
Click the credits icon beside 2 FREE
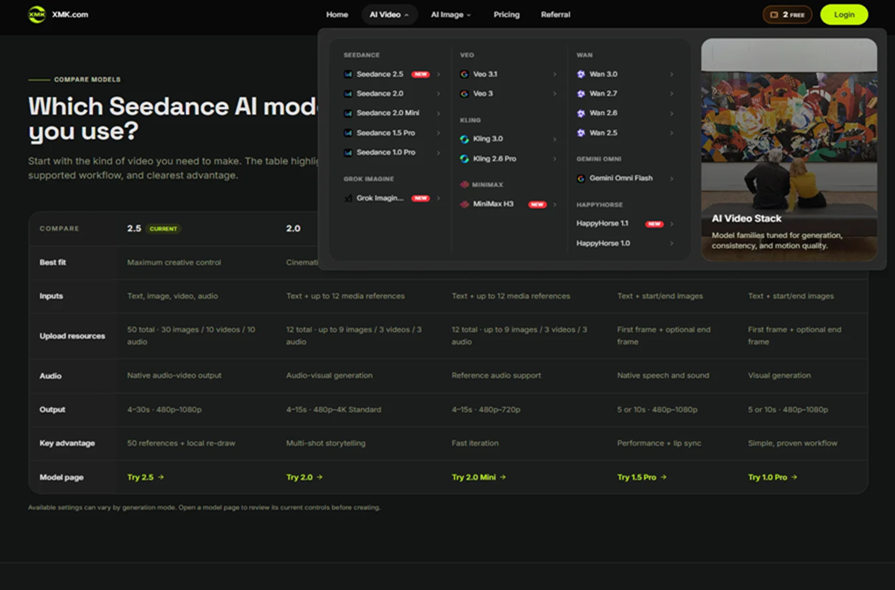(774, 15)
